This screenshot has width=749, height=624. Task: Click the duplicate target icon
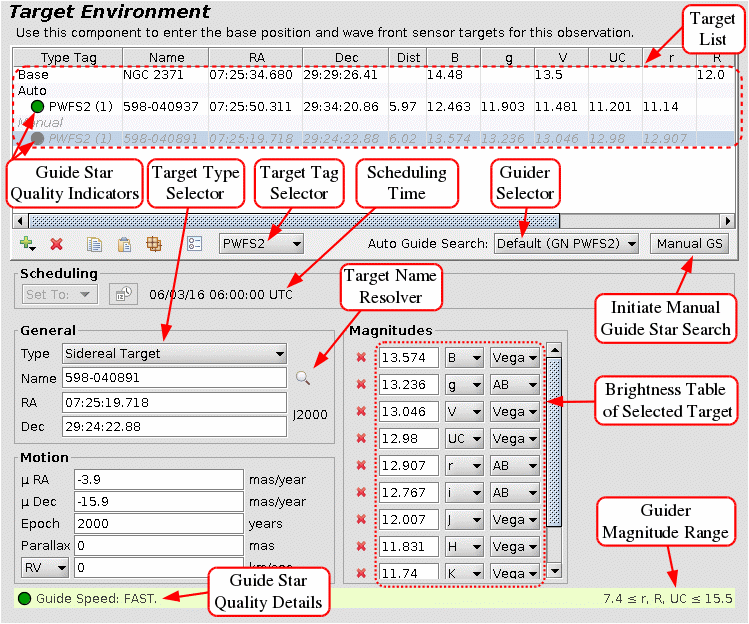(154, 244)
